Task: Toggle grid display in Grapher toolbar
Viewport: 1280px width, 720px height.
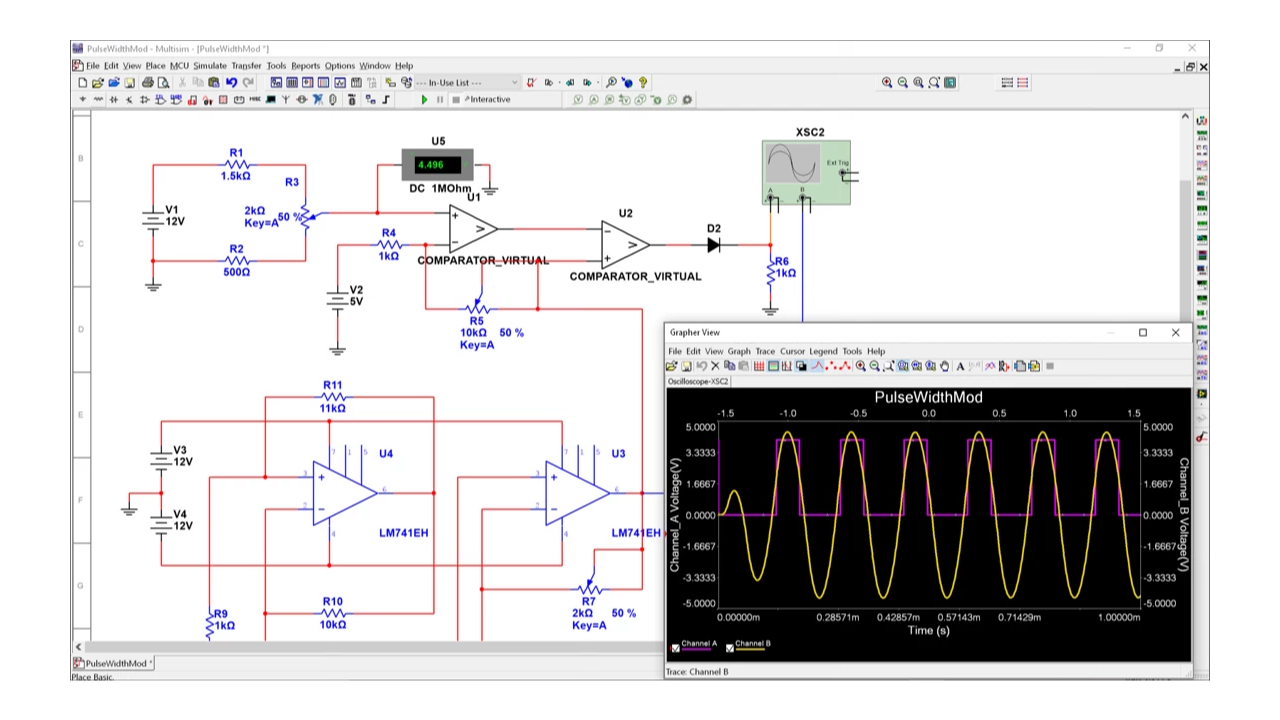Action: point(759,367)
